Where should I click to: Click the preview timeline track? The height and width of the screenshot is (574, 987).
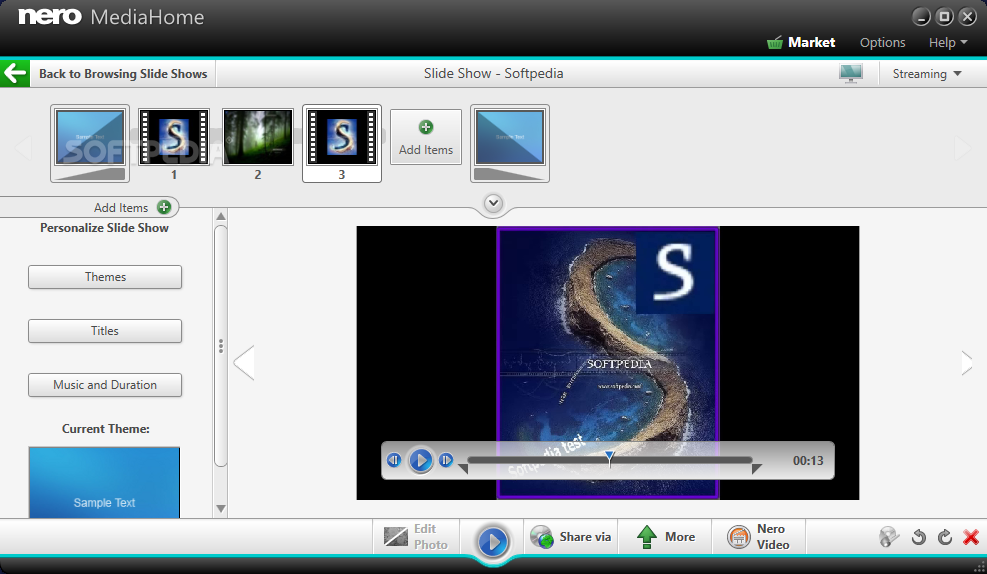(609, 460)
